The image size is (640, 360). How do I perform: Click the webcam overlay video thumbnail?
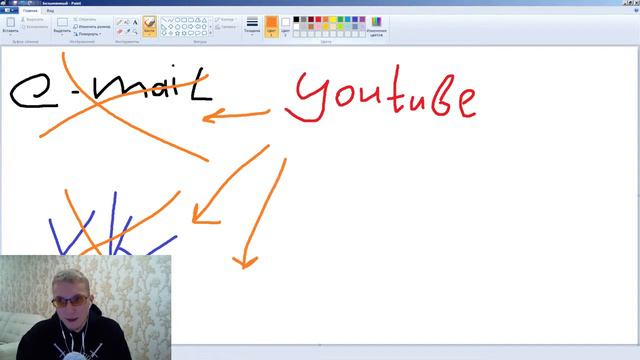coord(86,307)
